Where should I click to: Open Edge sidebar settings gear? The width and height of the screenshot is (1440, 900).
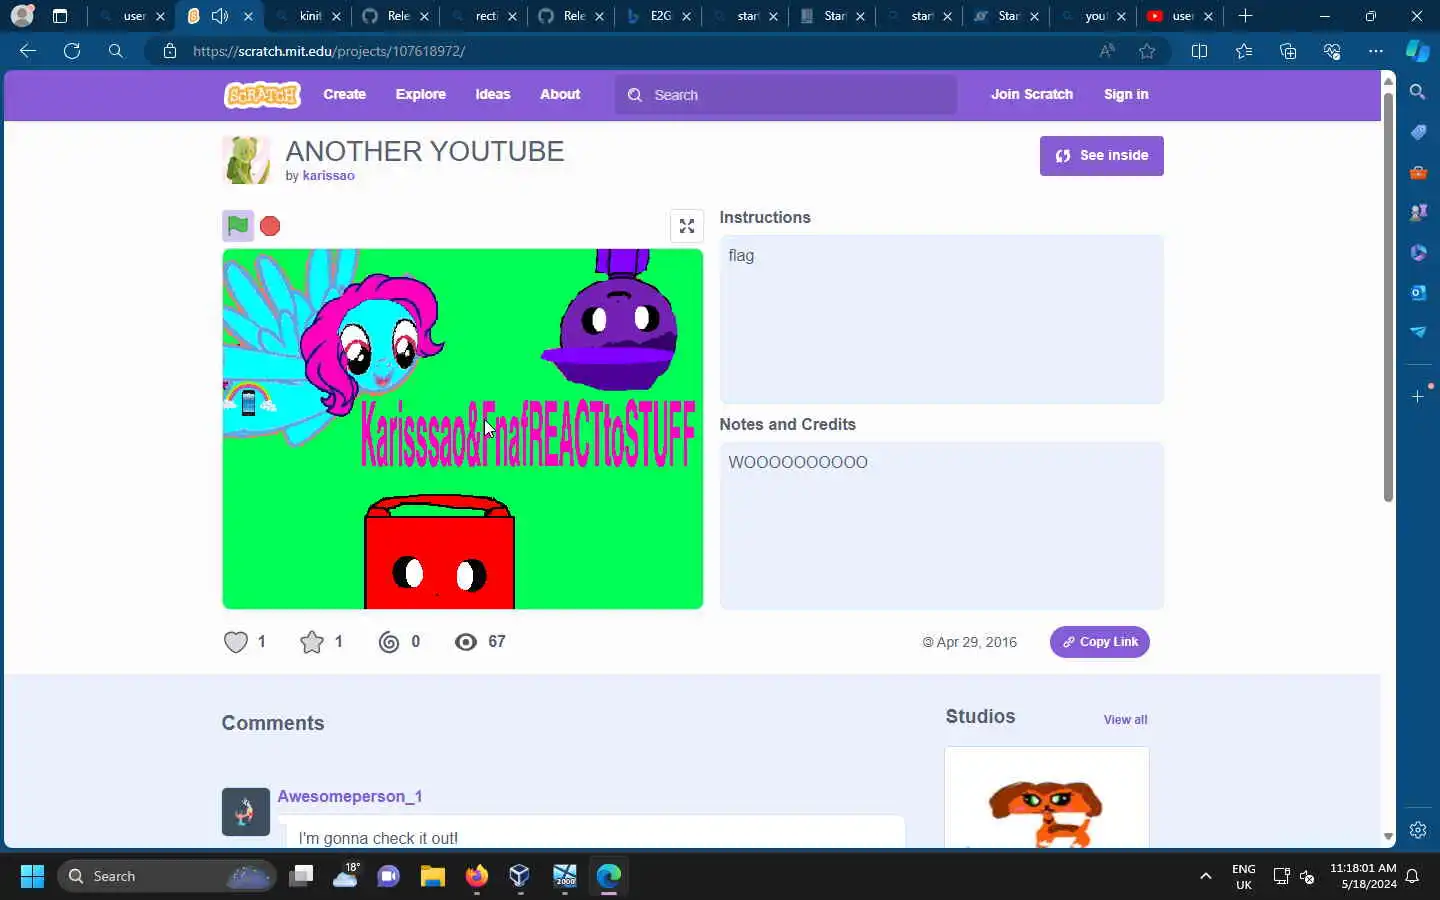[x=1418, y=830]
